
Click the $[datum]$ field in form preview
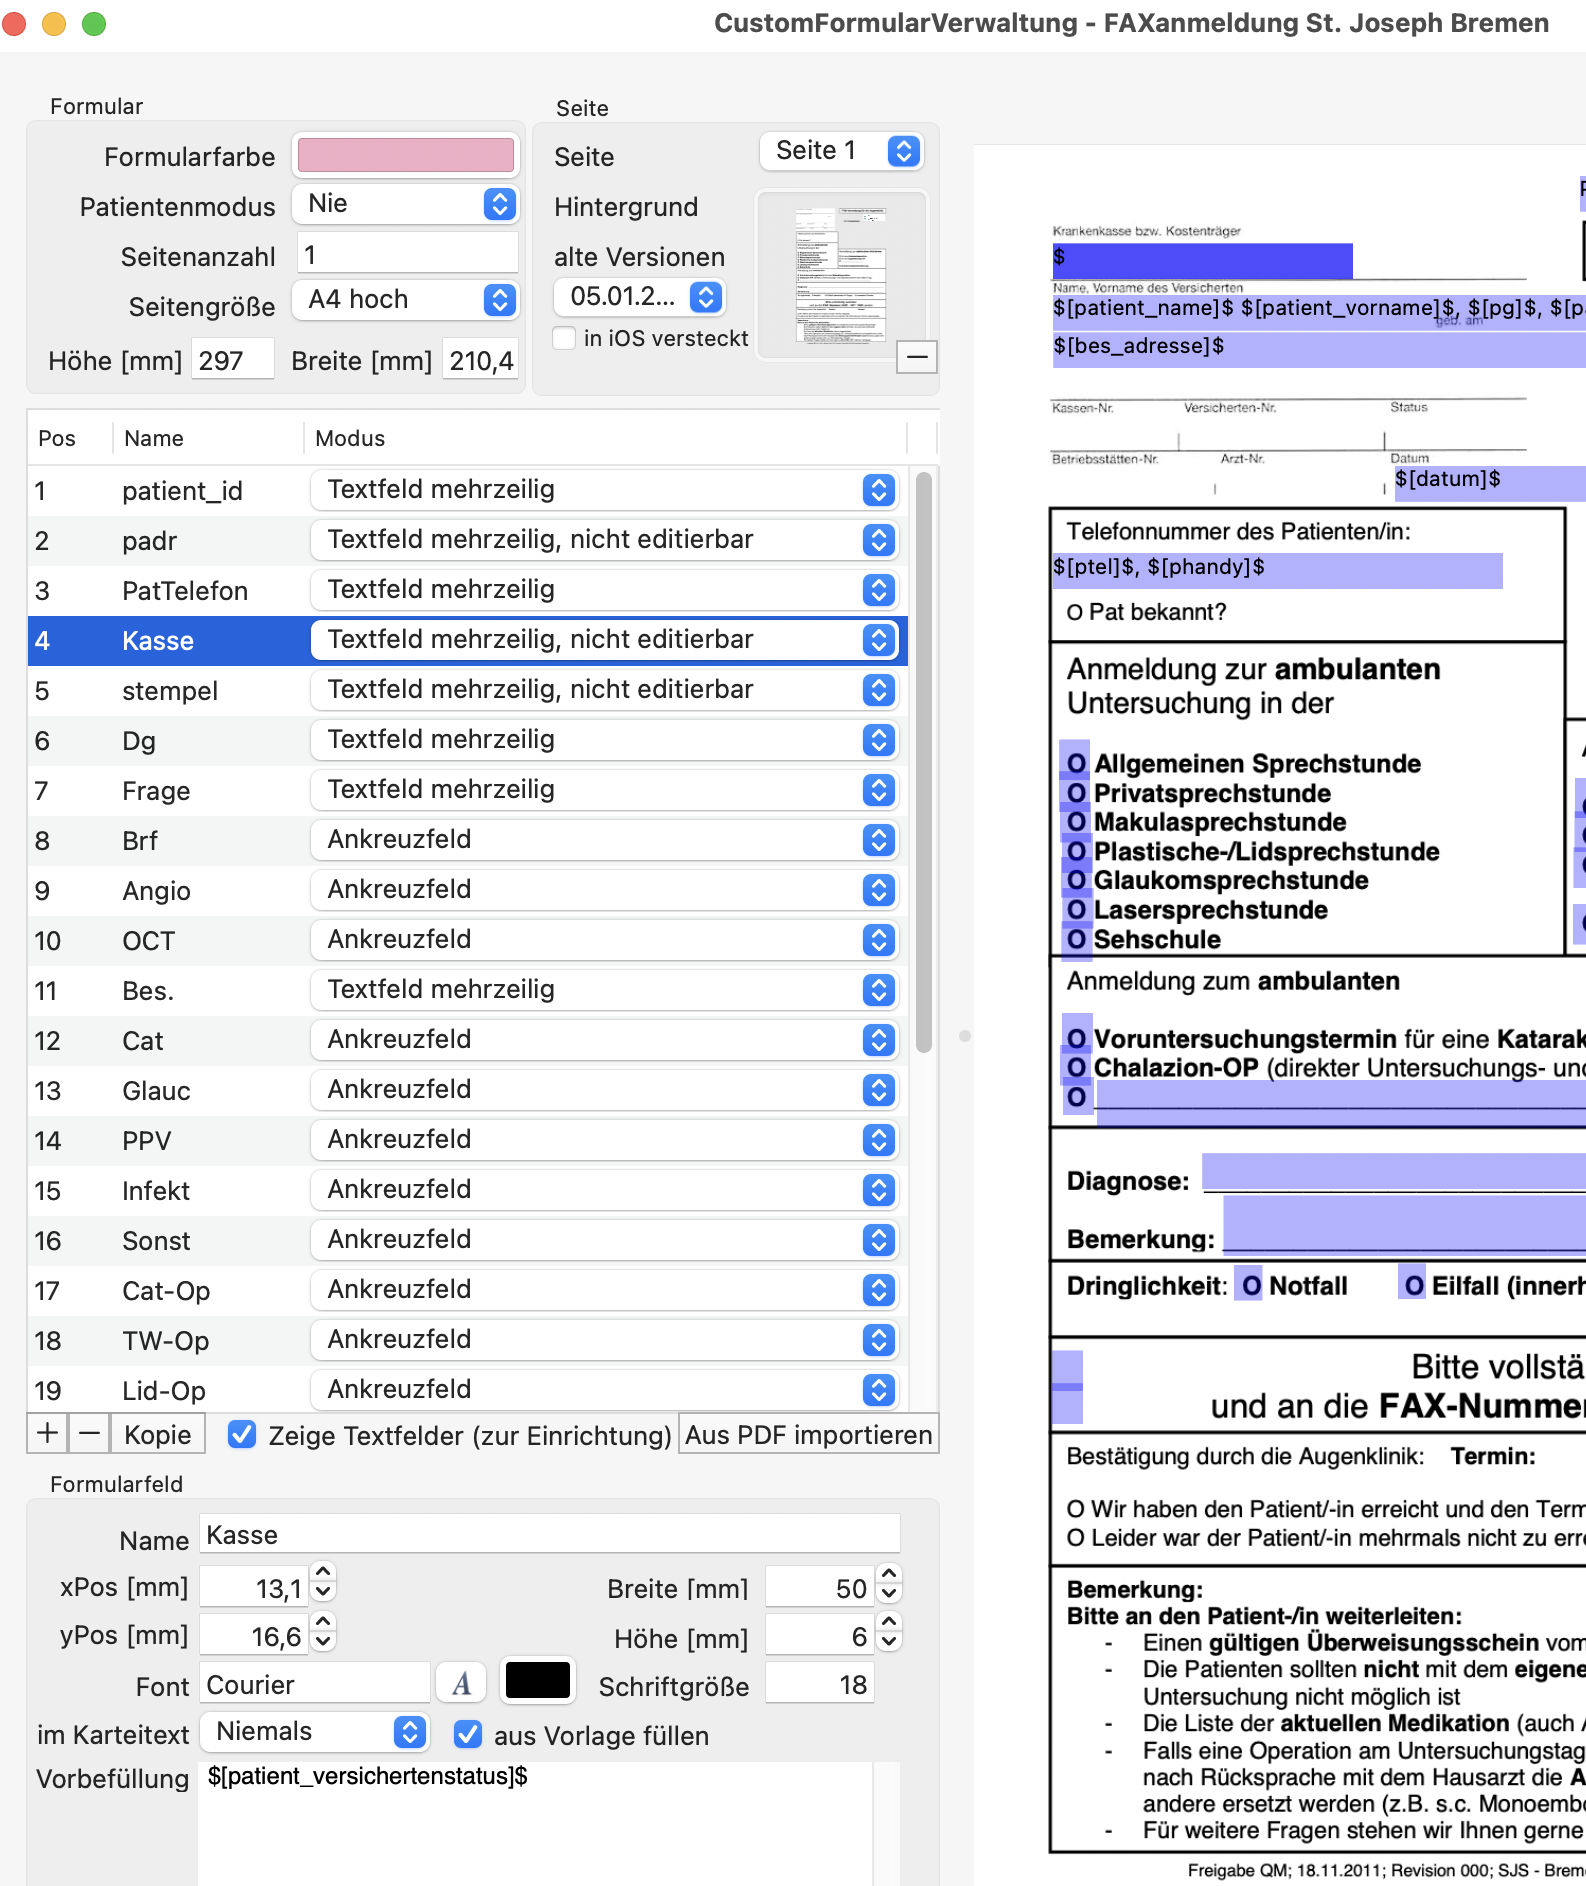(1490, 483)
